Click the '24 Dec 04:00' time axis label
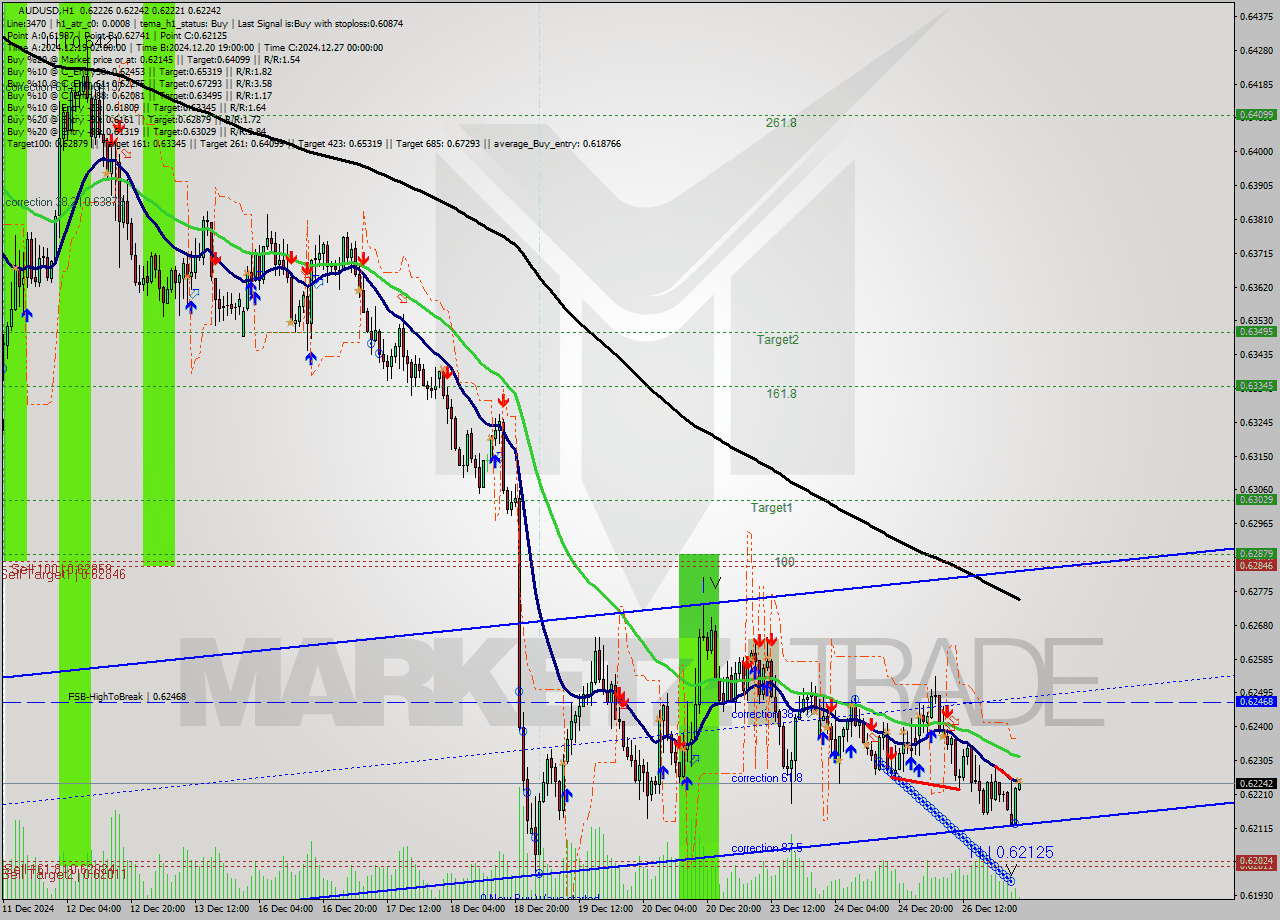This screenshot has height=920, width=1280. click(x=862, y=909)
